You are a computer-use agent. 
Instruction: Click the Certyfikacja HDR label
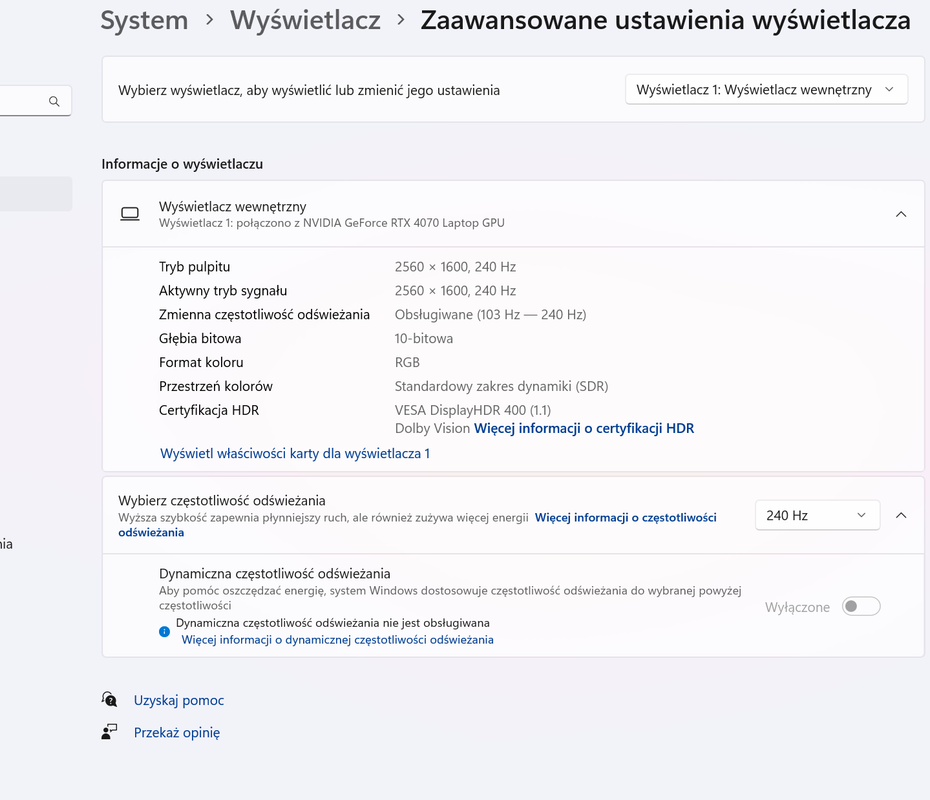click(x=209, y=410)
